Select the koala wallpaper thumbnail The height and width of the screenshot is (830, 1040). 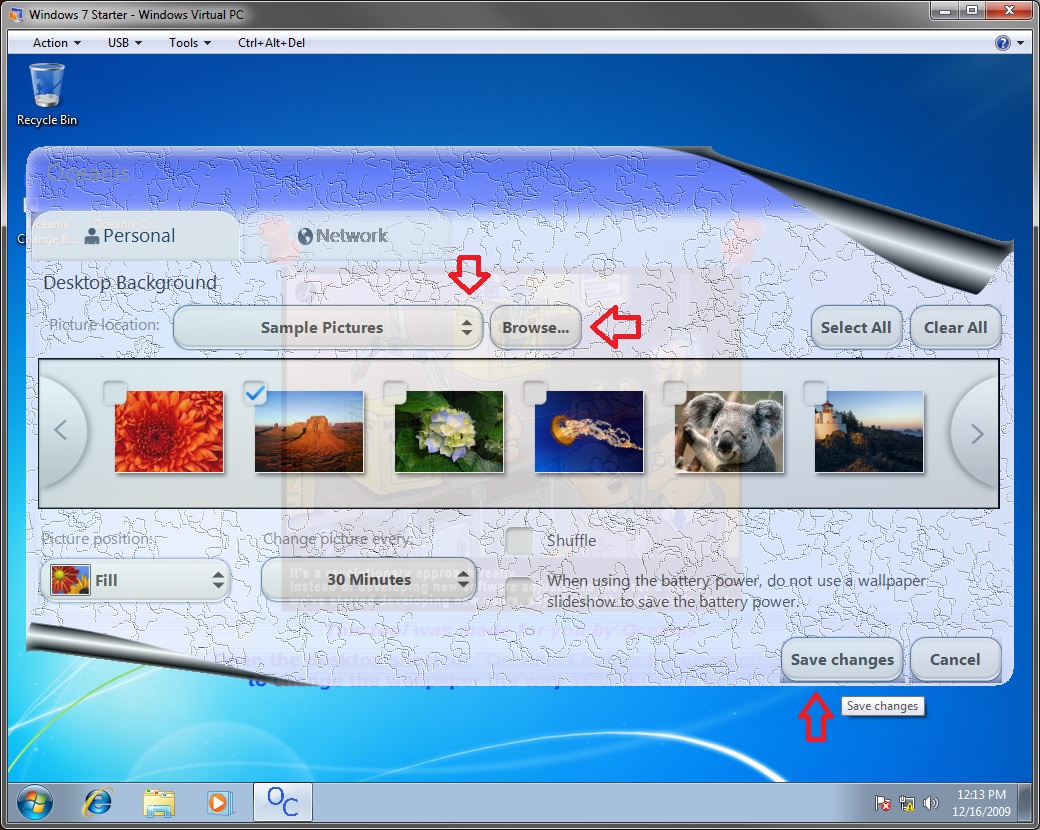(x=728, y=432)
